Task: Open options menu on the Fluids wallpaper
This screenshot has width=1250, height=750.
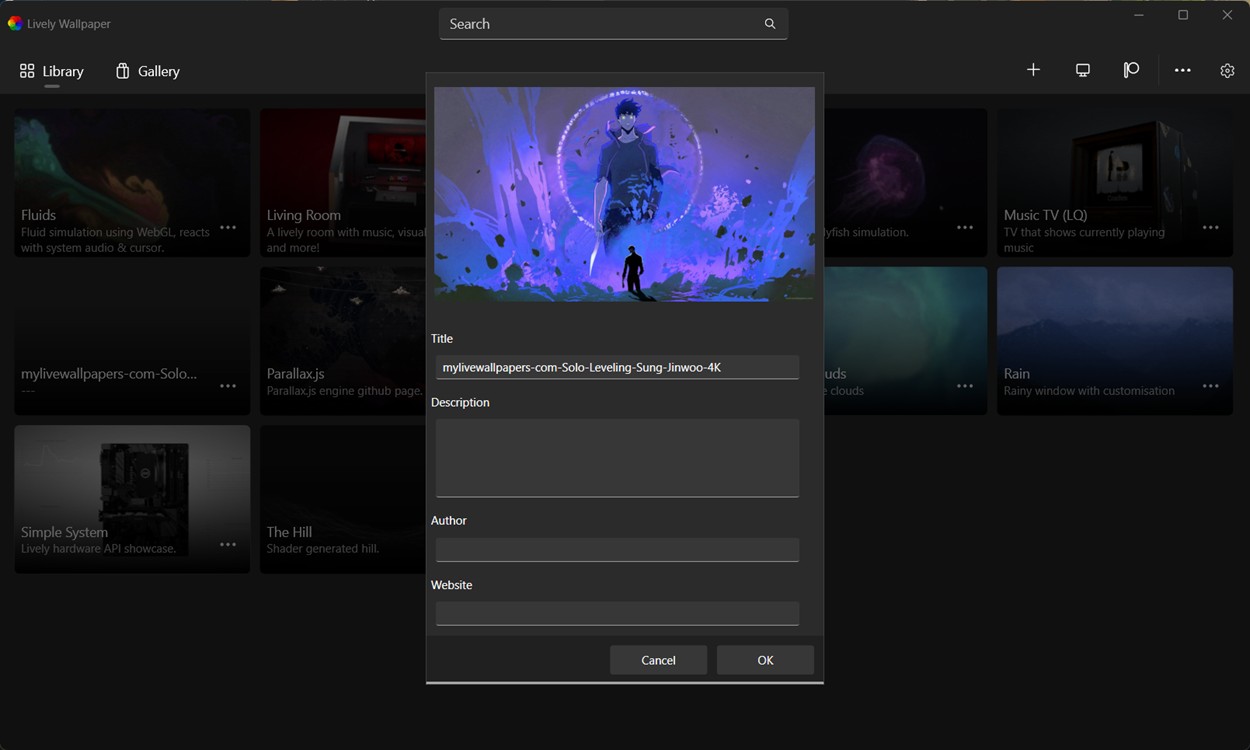Action: (x=228, y=227)
